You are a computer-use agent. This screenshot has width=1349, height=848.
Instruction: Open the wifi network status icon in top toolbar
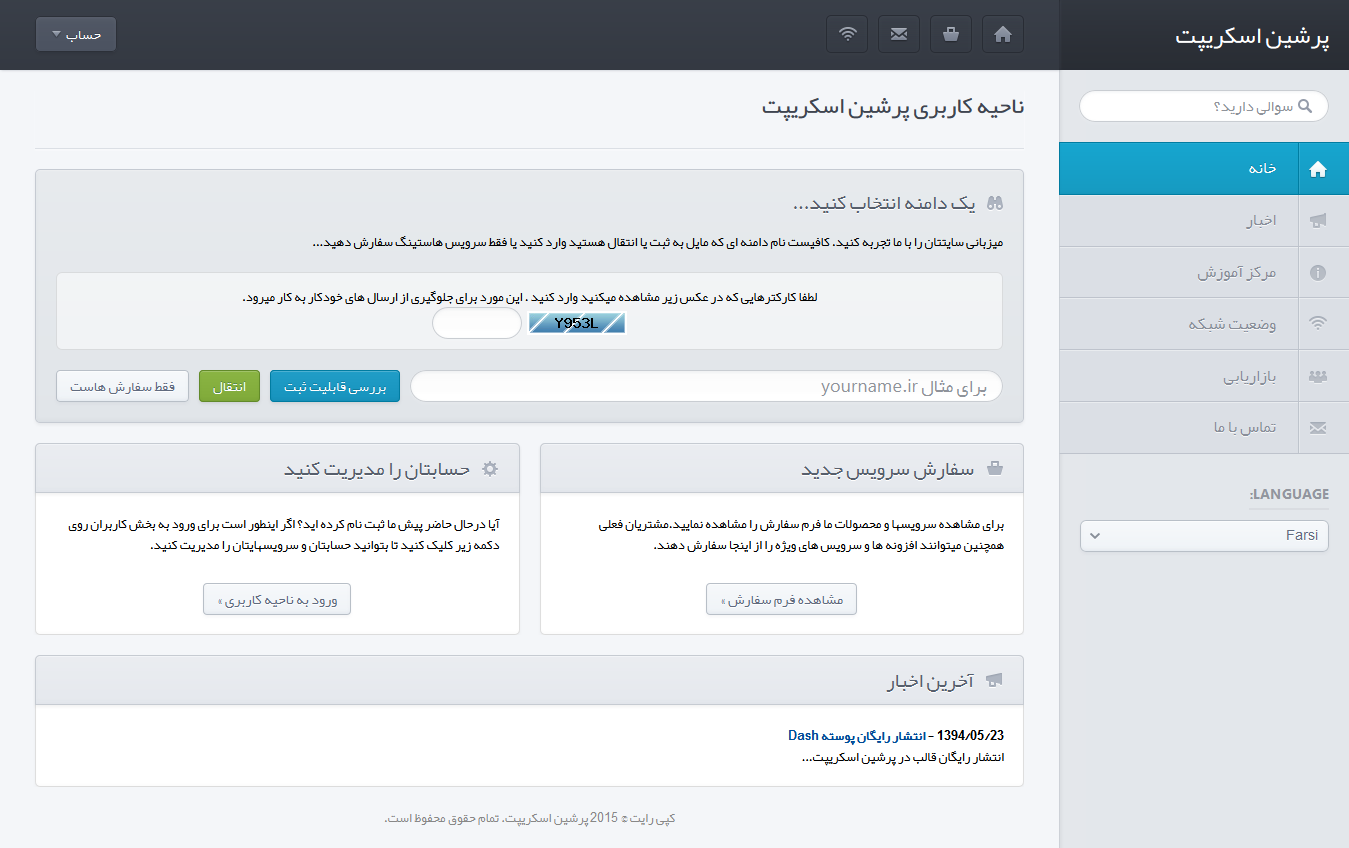pos(847,34)
